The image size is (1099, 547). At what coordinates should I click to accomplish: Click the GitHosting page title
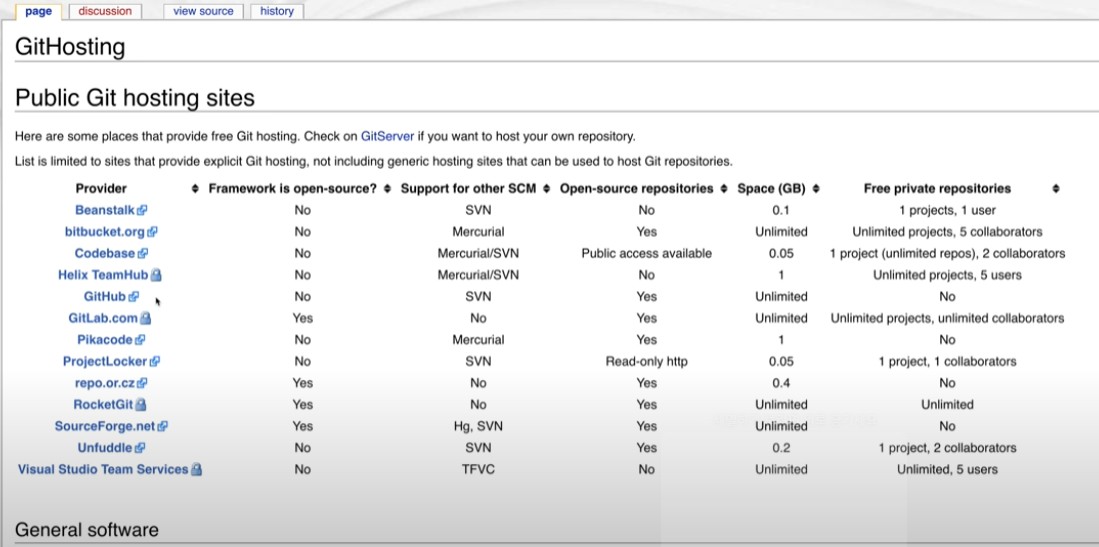[x=70, y=47]
